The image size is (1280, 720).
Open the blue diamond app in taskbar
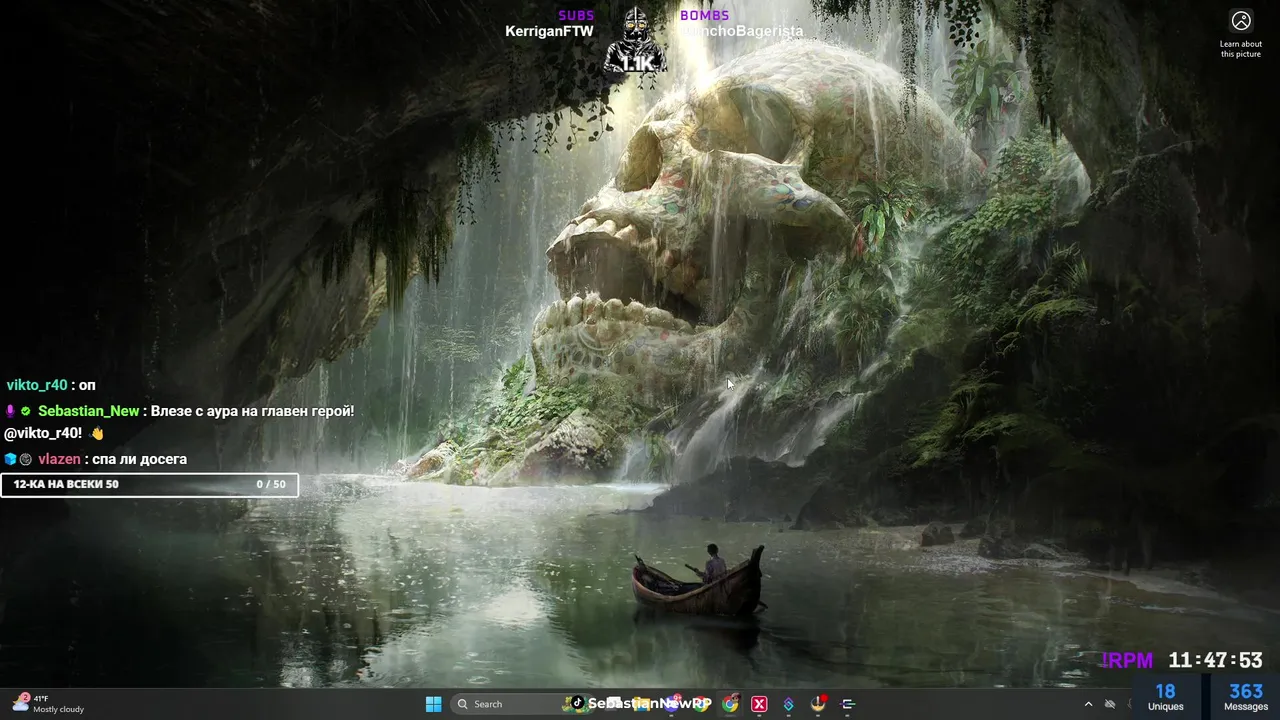789,704
